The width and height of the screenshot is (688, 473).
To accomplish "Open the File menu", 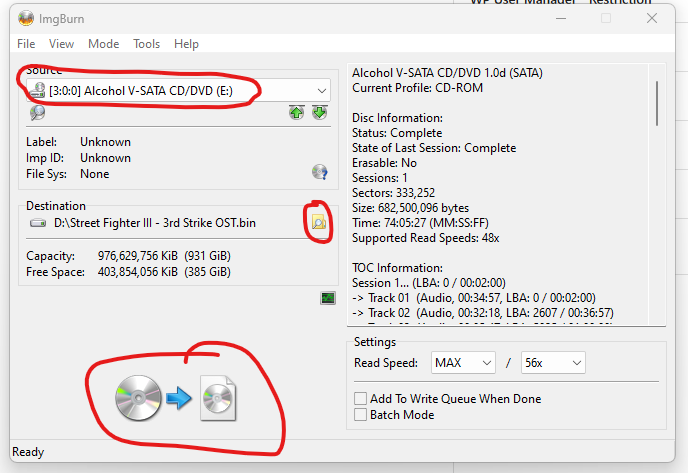I will point(26,44).
